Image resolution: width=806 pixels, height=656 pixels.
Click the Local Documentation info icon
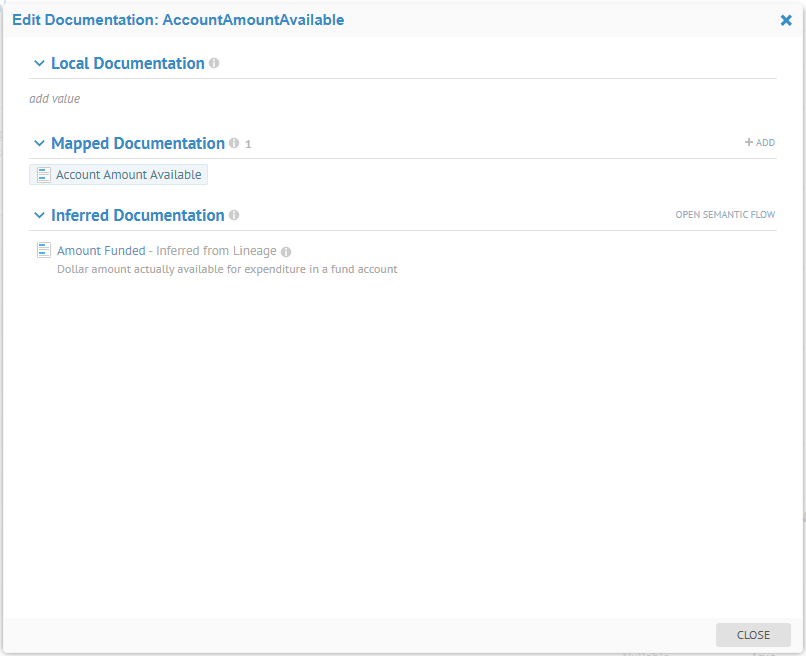pos(214,63)
